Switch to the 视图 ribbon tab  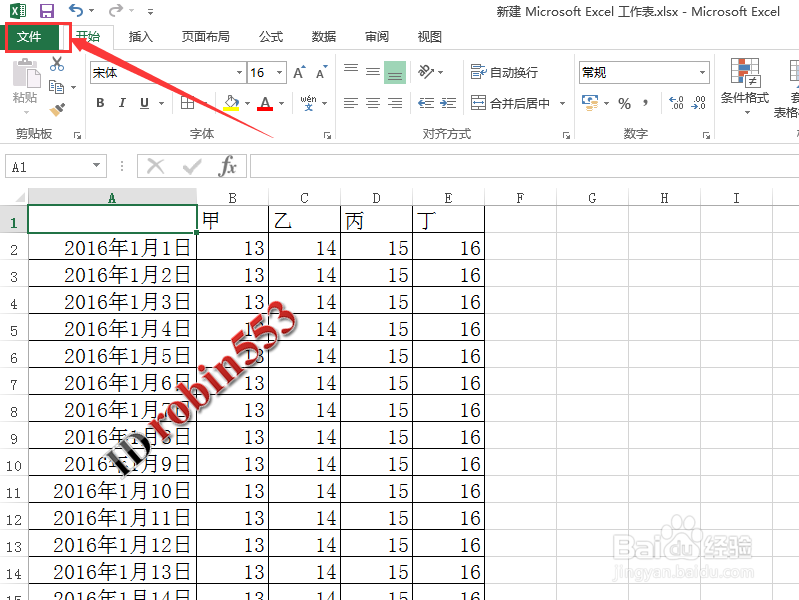[x=429, y=37]
